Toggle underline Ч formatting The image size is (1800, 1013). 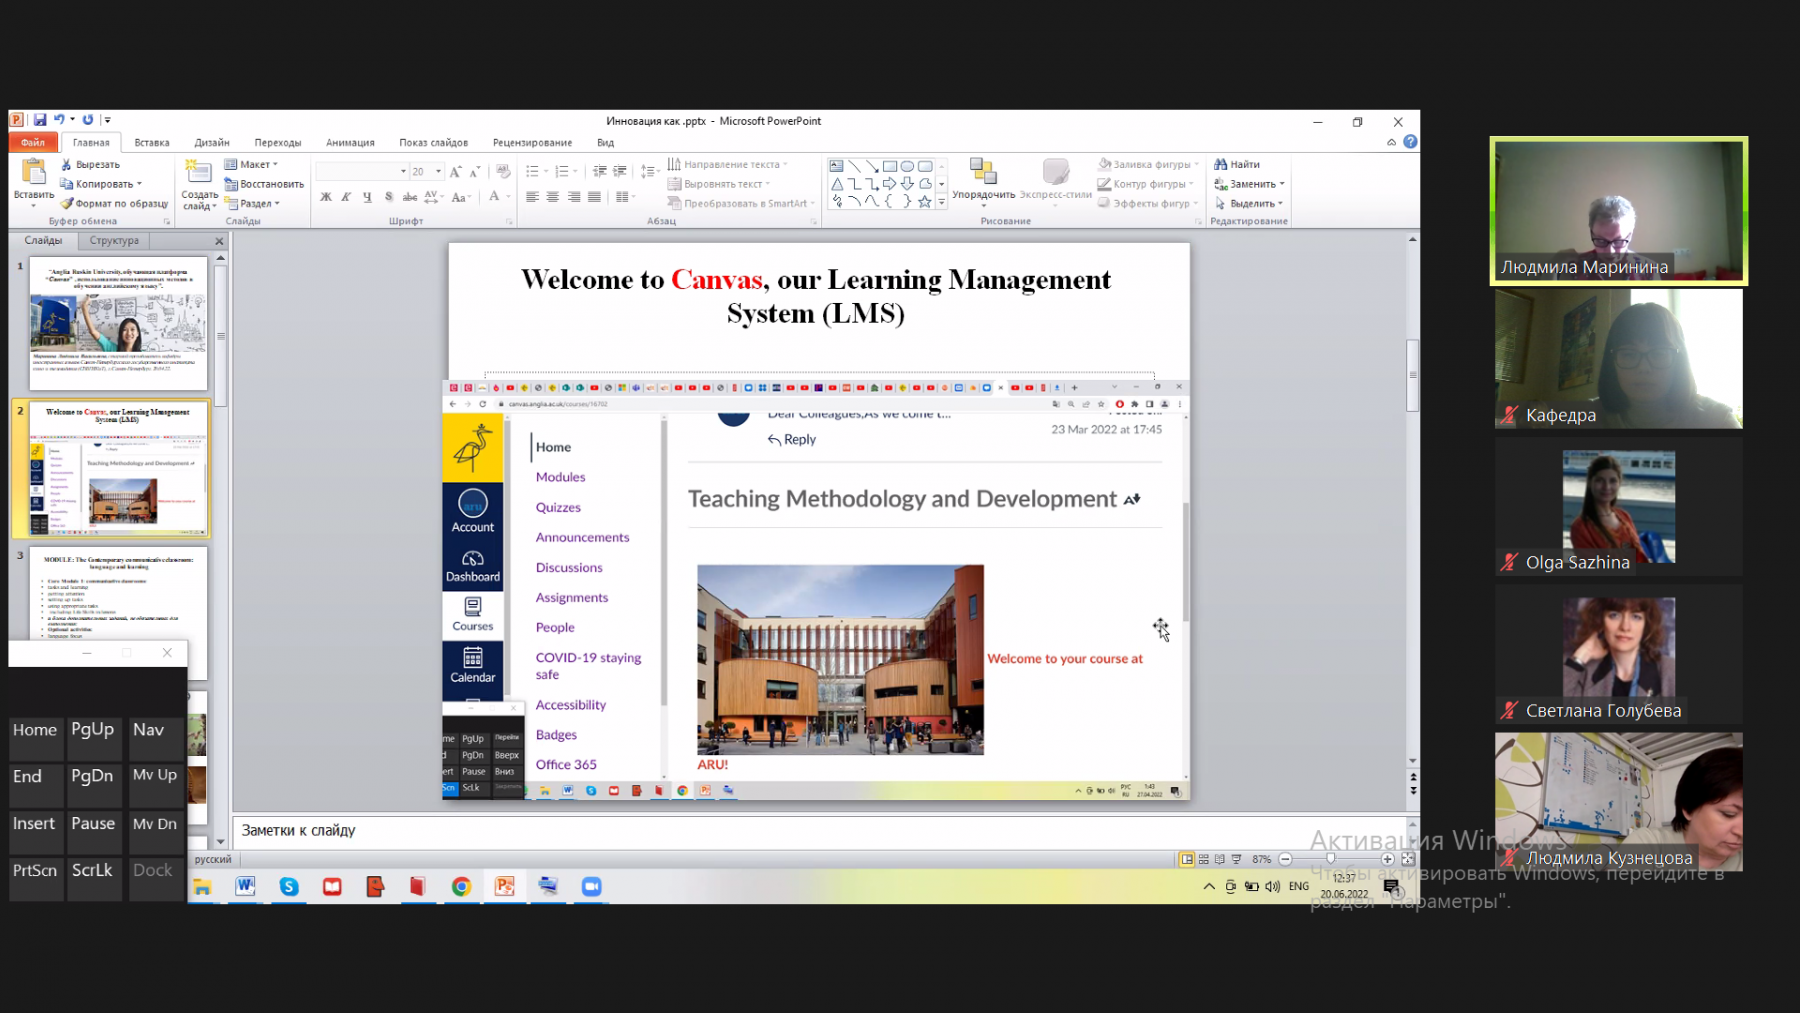tap(367, 197)
